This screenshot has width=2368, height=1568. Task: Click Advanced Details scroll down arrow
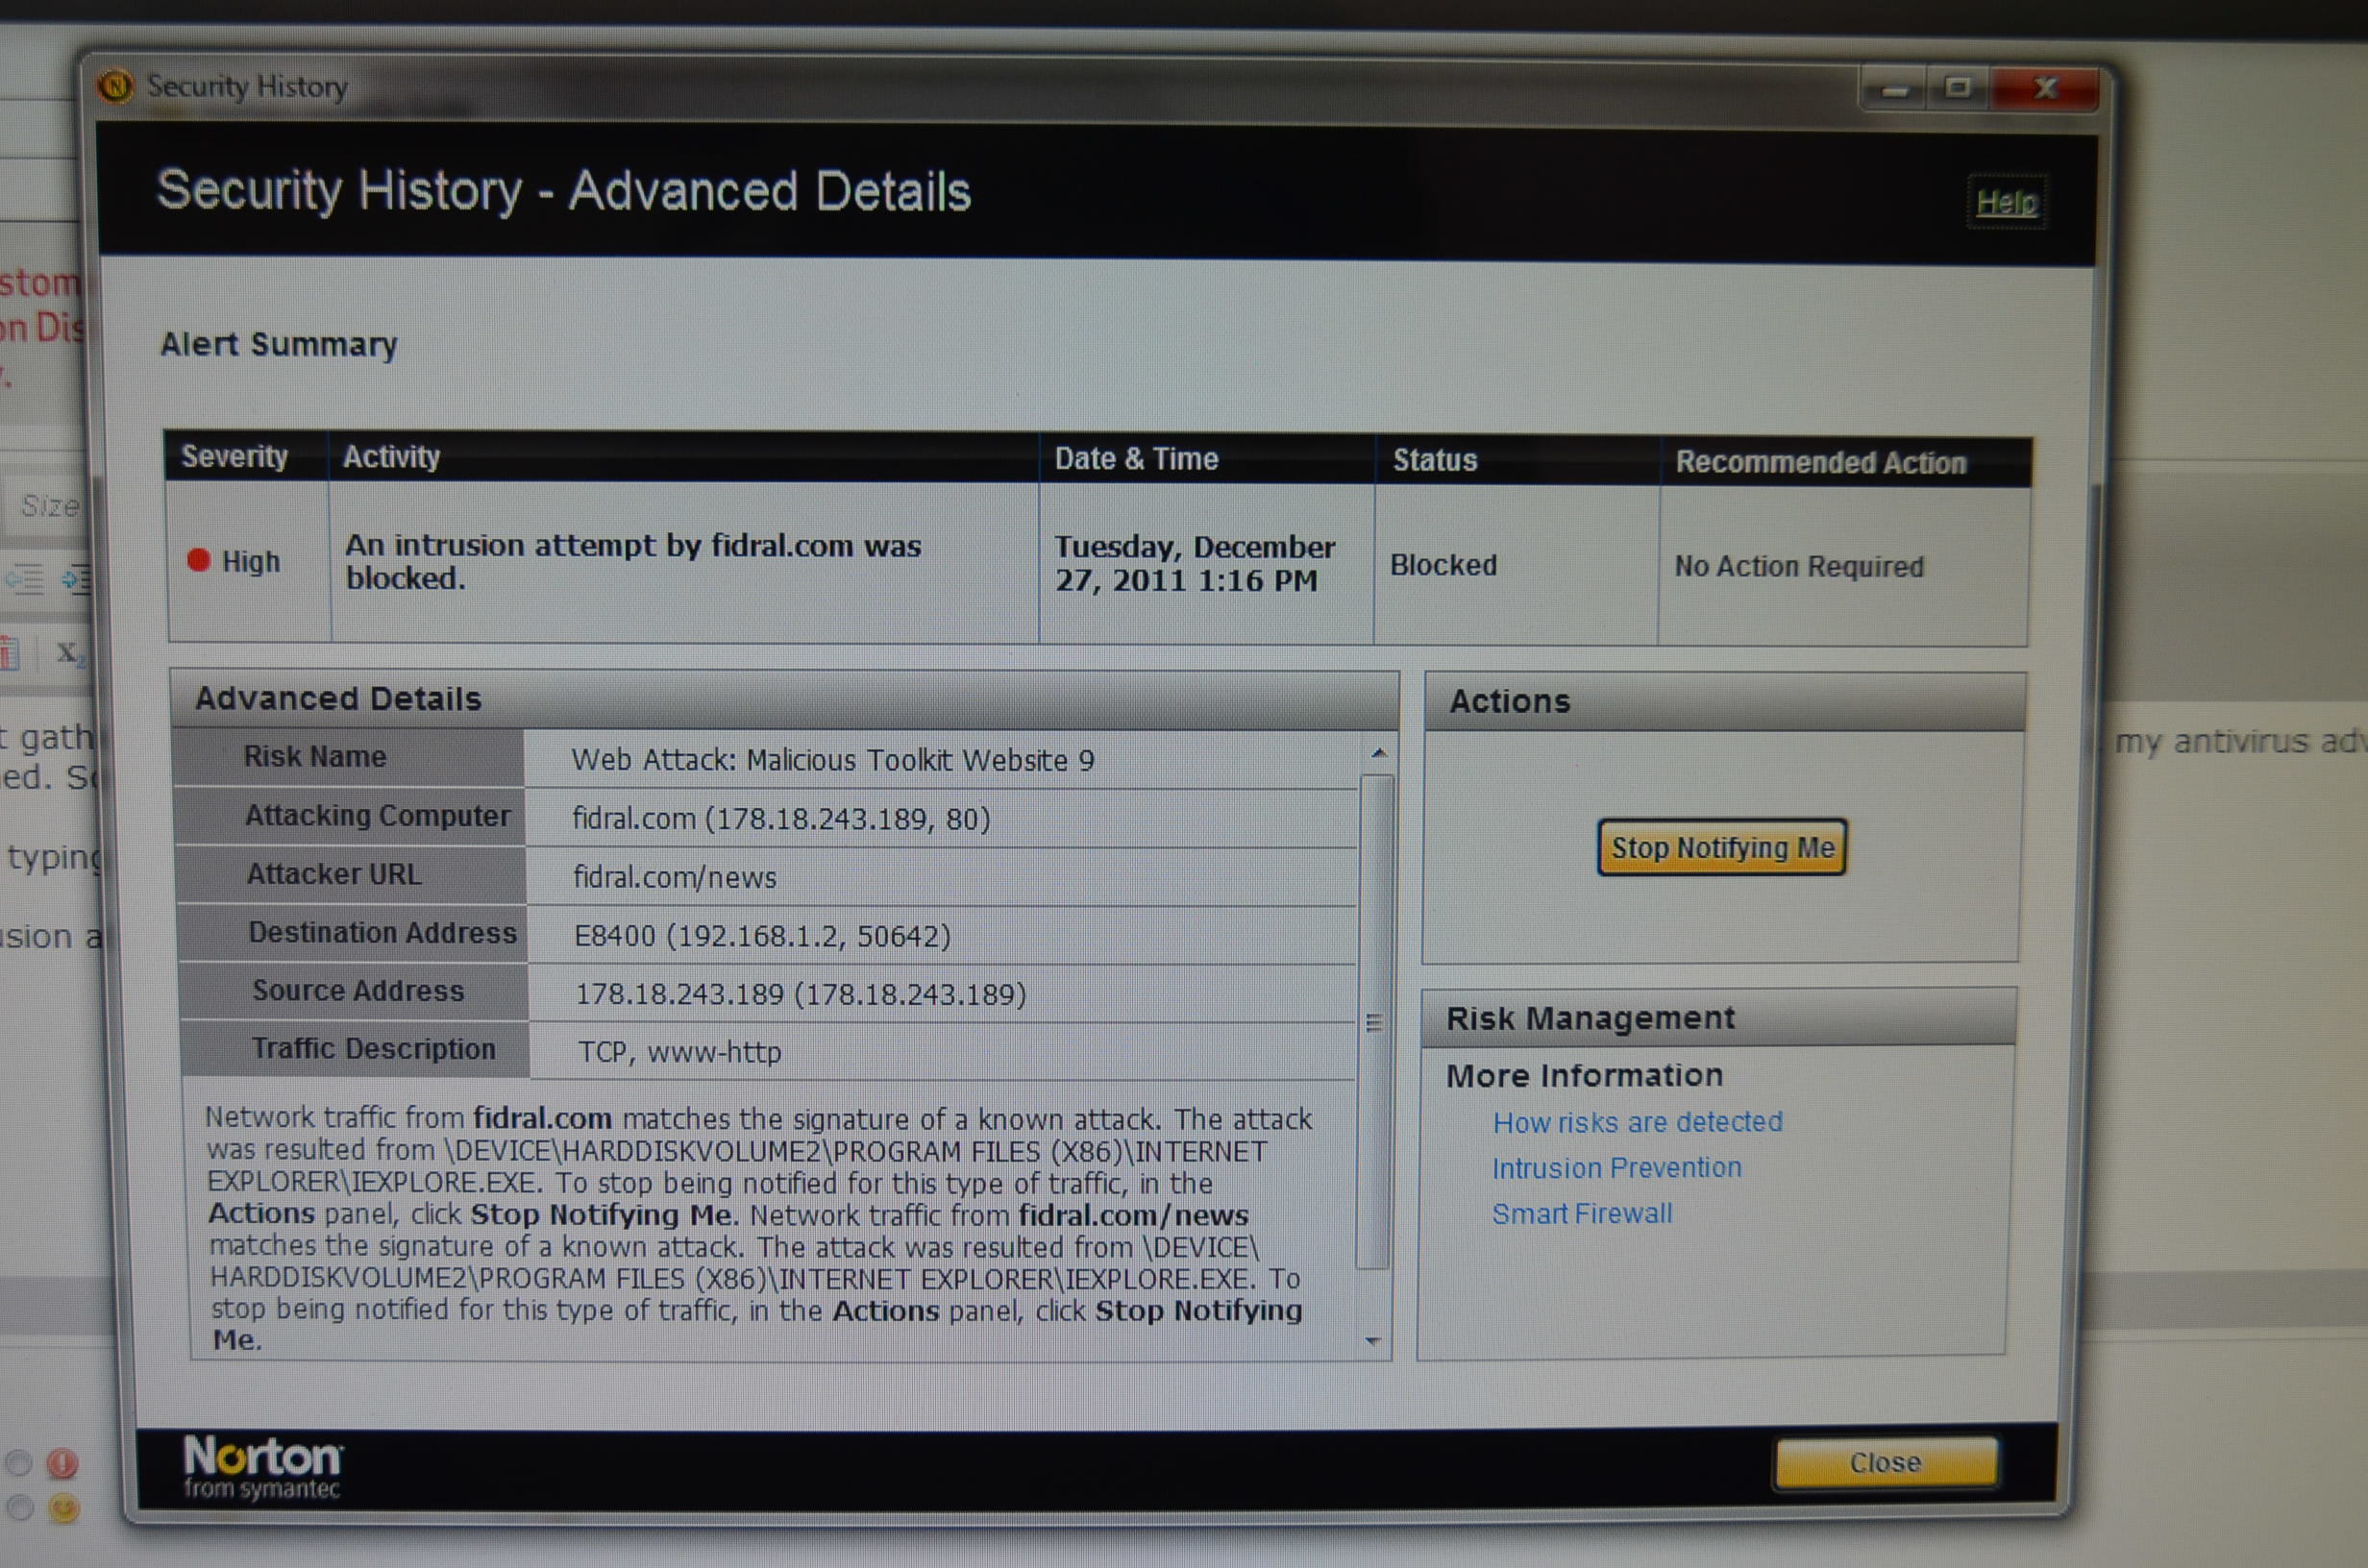tap(1373, 1340)
